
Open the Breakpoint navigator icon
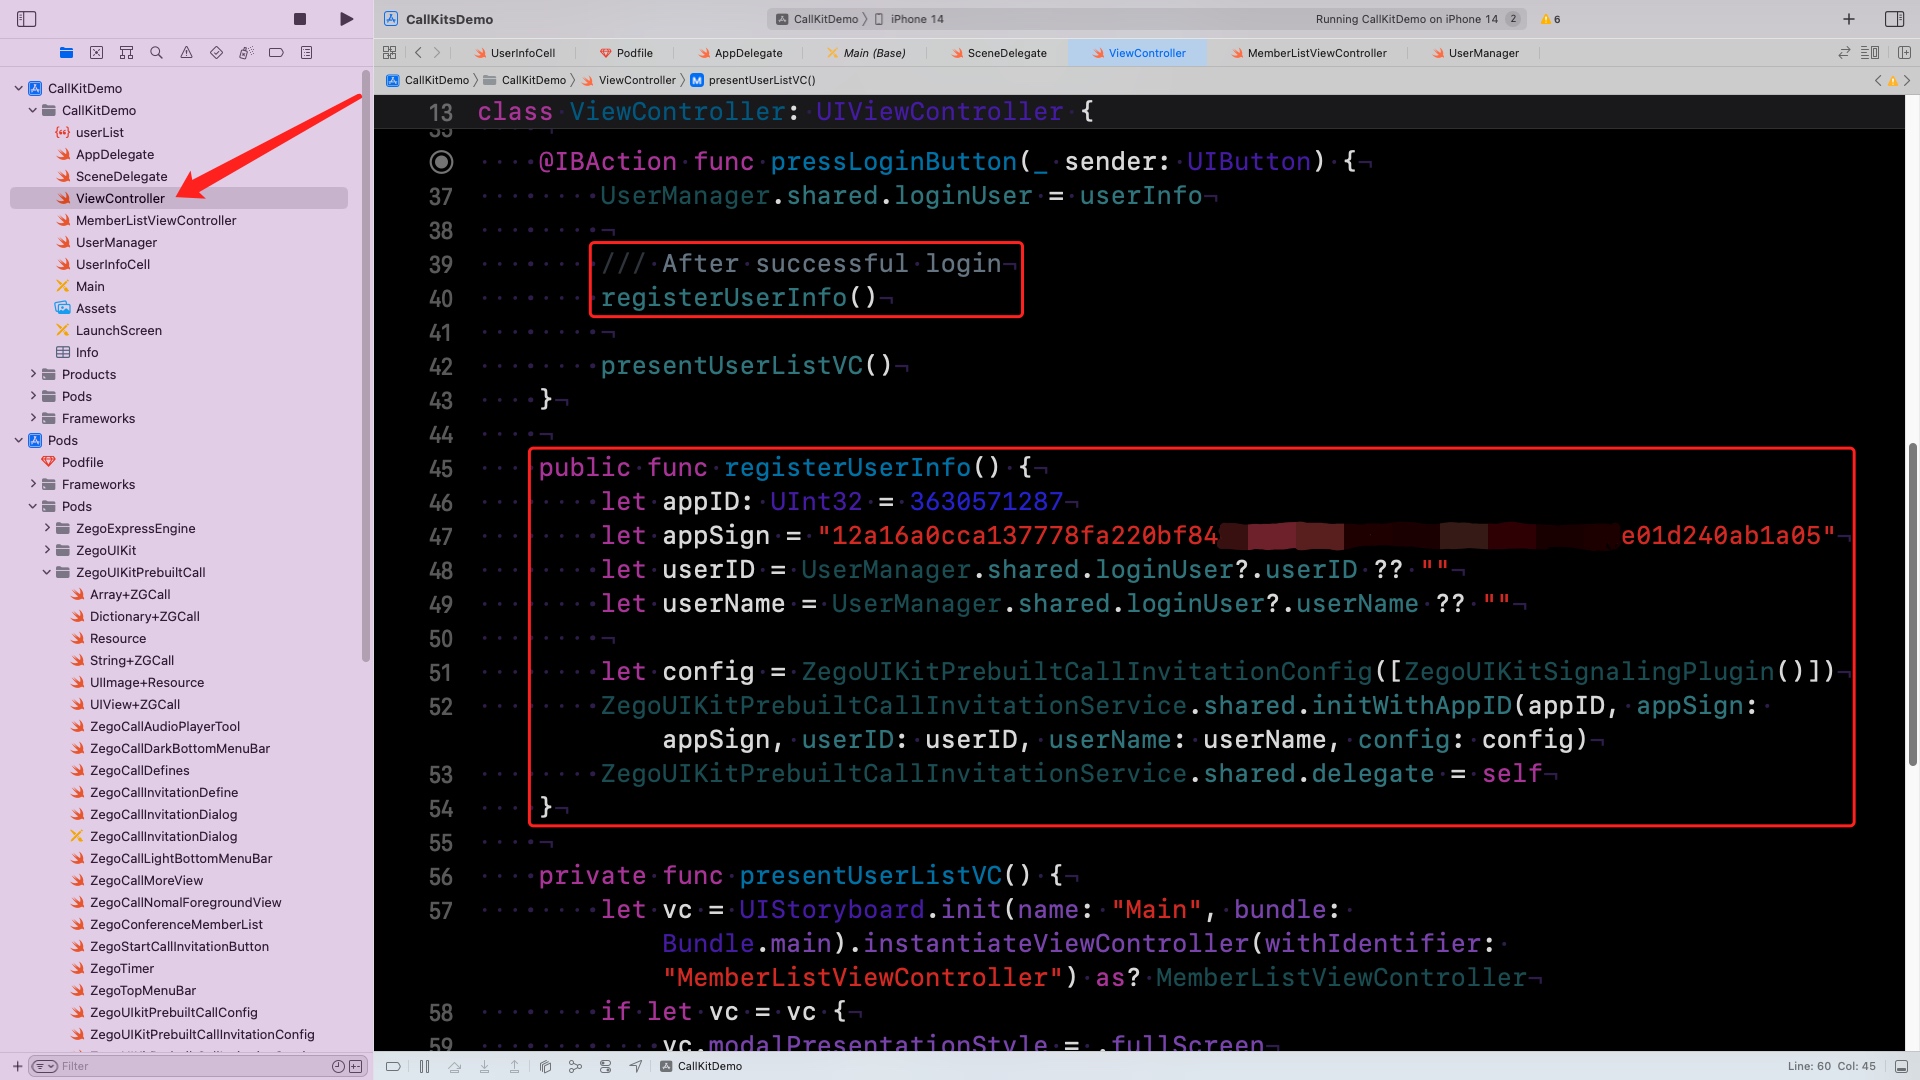pyautogui.click(x=276, y=53)
